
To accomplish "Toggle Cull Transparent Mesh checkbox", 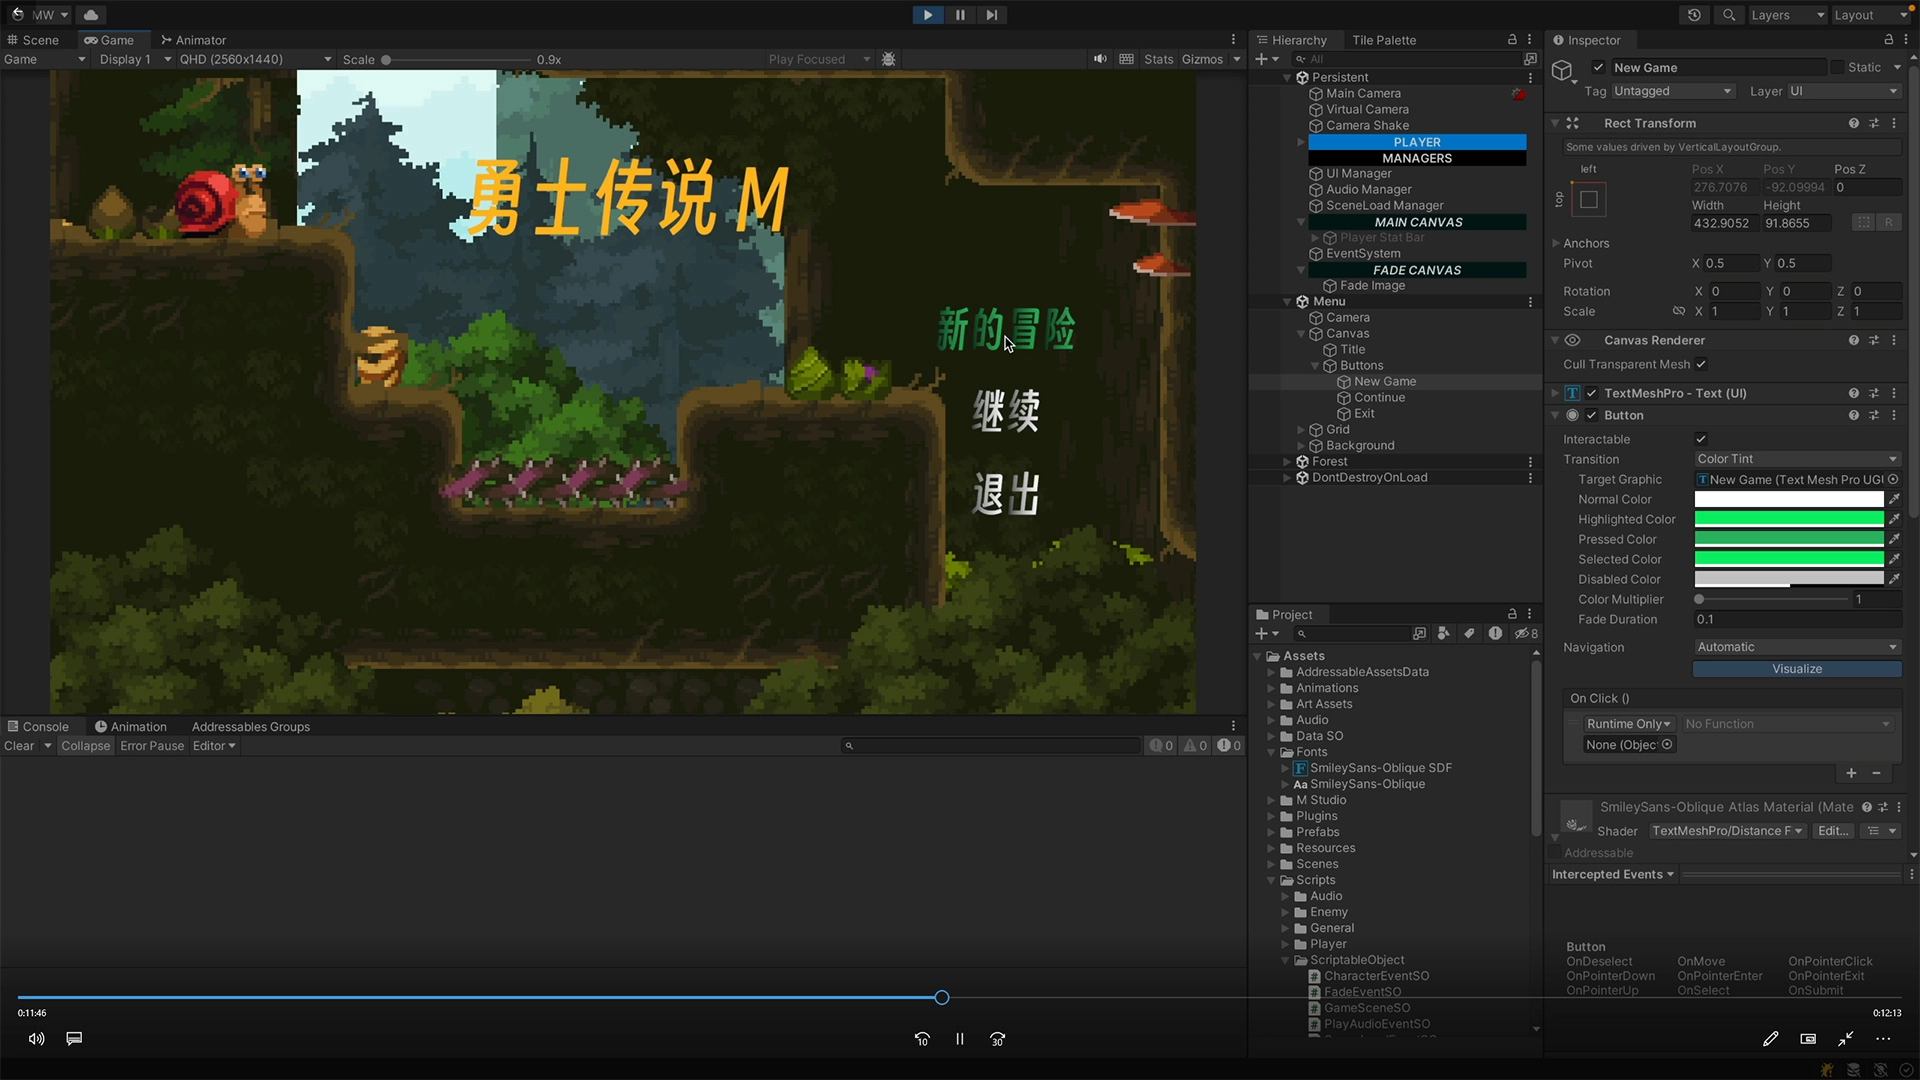I will coord(1701,364).
